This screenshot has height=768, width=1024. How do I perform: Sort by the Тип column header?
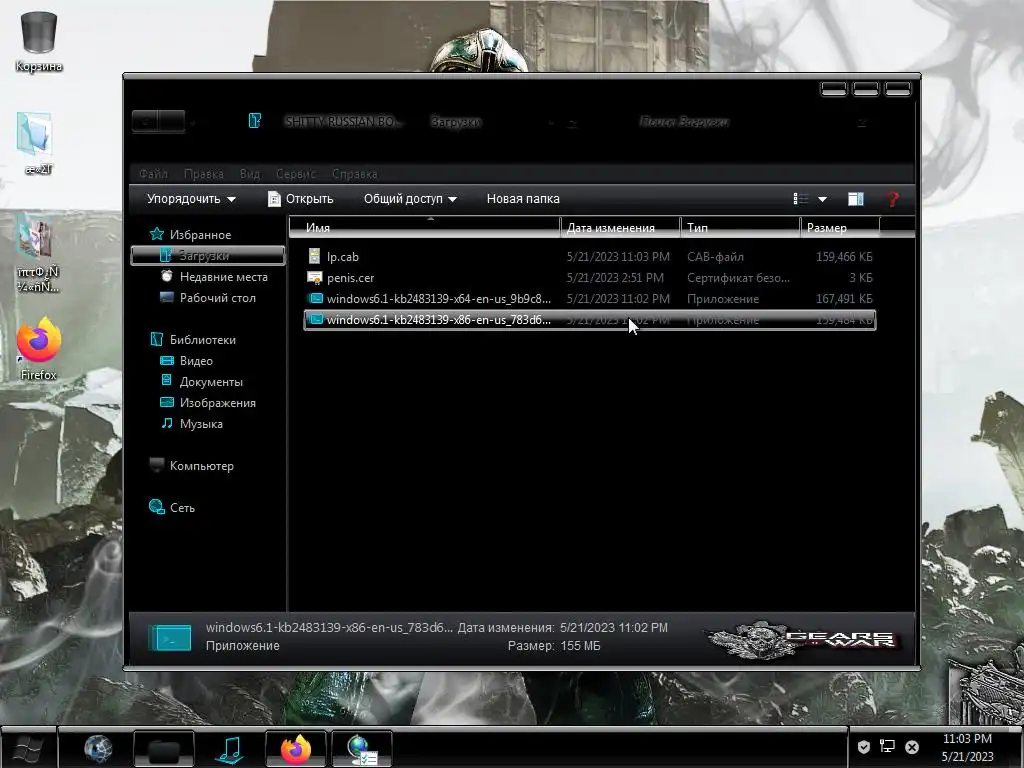(x=741, y=227)
